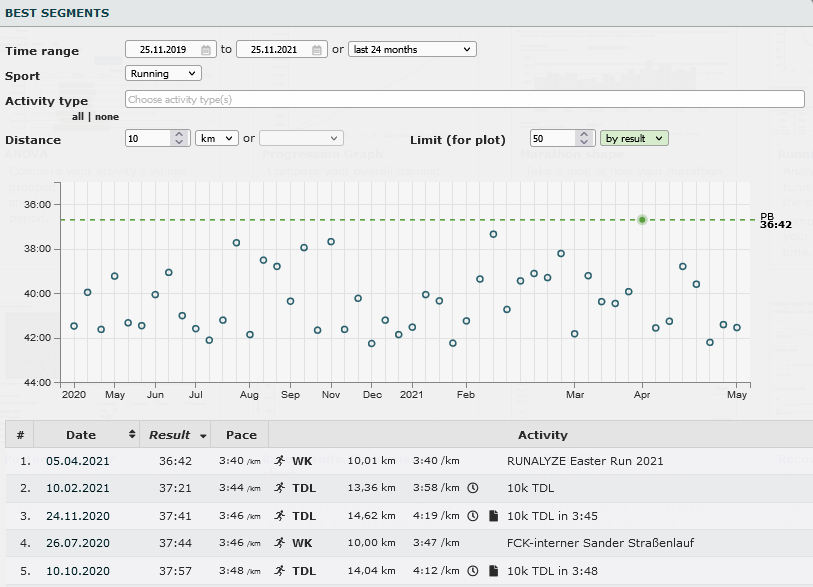The image size is (813, 587).
Task: Click clock icon in 10.02.2021 row
Action: [472, 488]
